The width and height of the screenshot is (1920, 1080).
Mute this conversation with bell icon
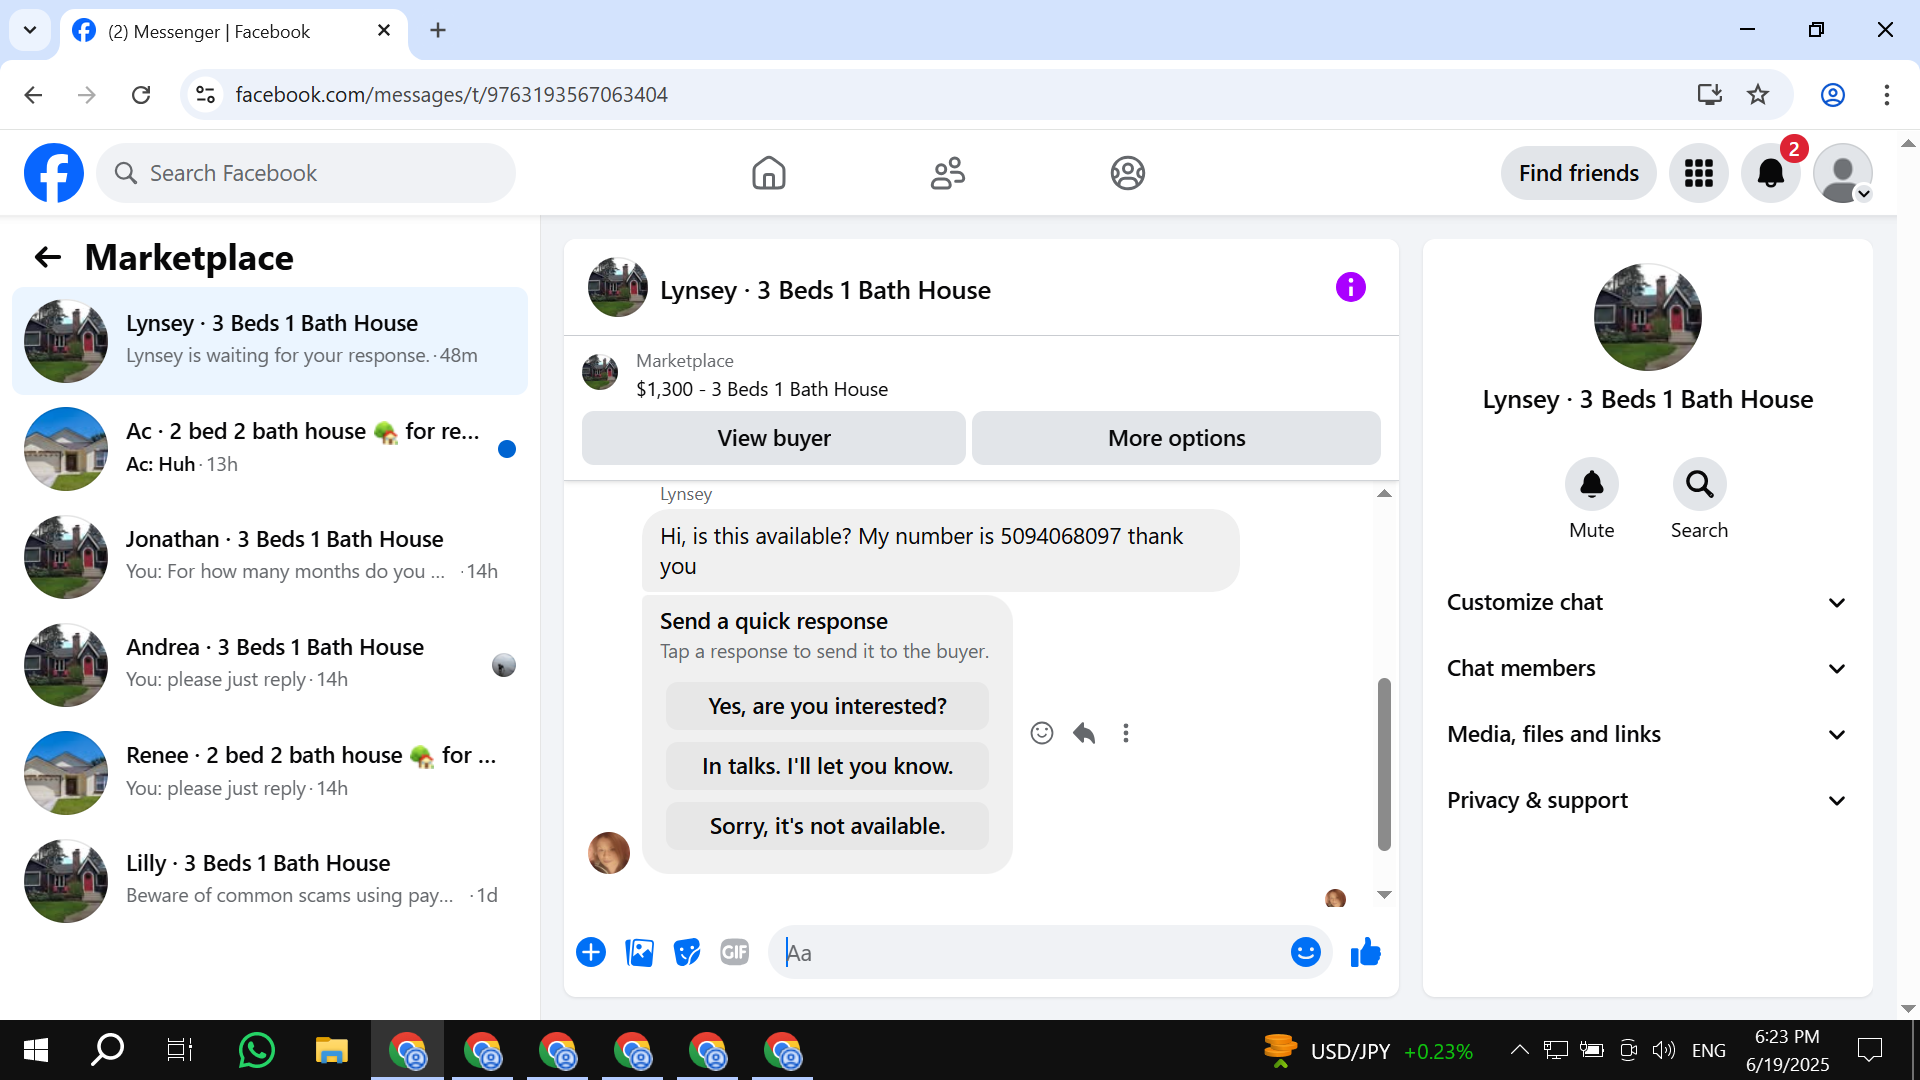click(x=1591, y=485)
